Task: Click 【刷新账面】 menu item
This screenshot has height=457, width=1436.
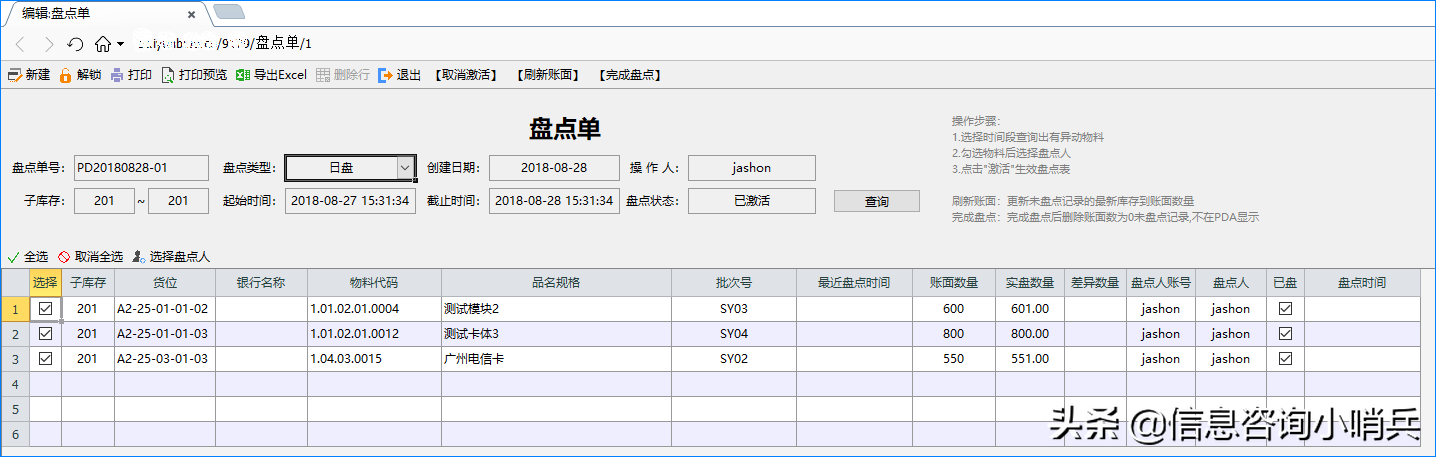Action: click(x=547, y=75)
